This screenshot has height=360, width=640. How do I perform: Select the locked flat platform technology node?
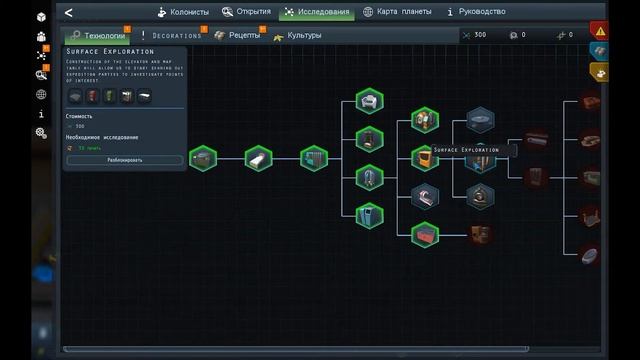[x=480, y=120]
